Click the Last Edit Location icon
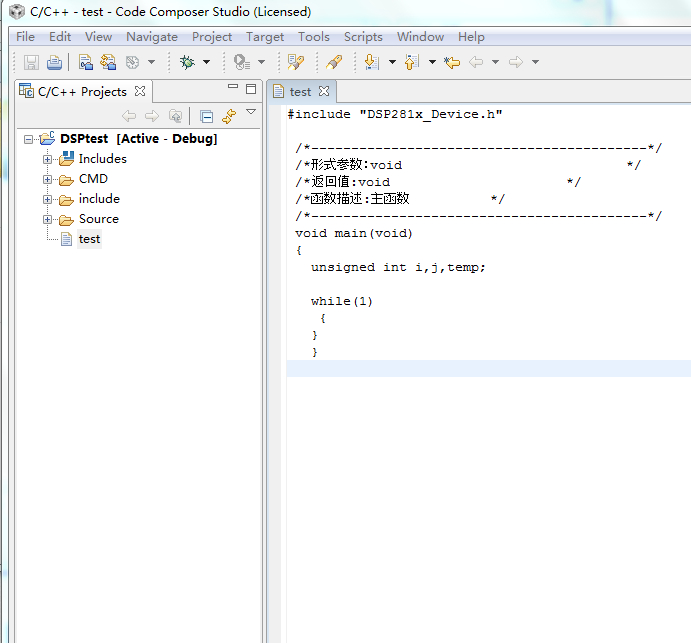Image resolution: width=691 pixels, height=643 pixels. tap(452, 62)
